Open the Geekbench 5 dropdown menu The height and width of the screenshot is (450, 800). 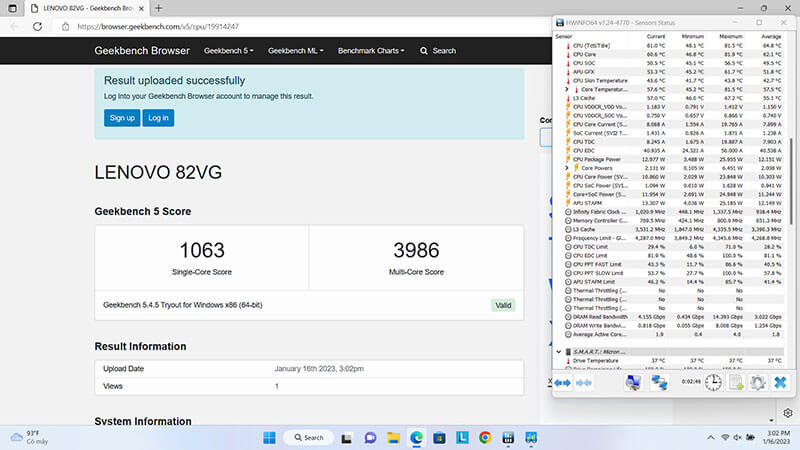coord(229,51)
